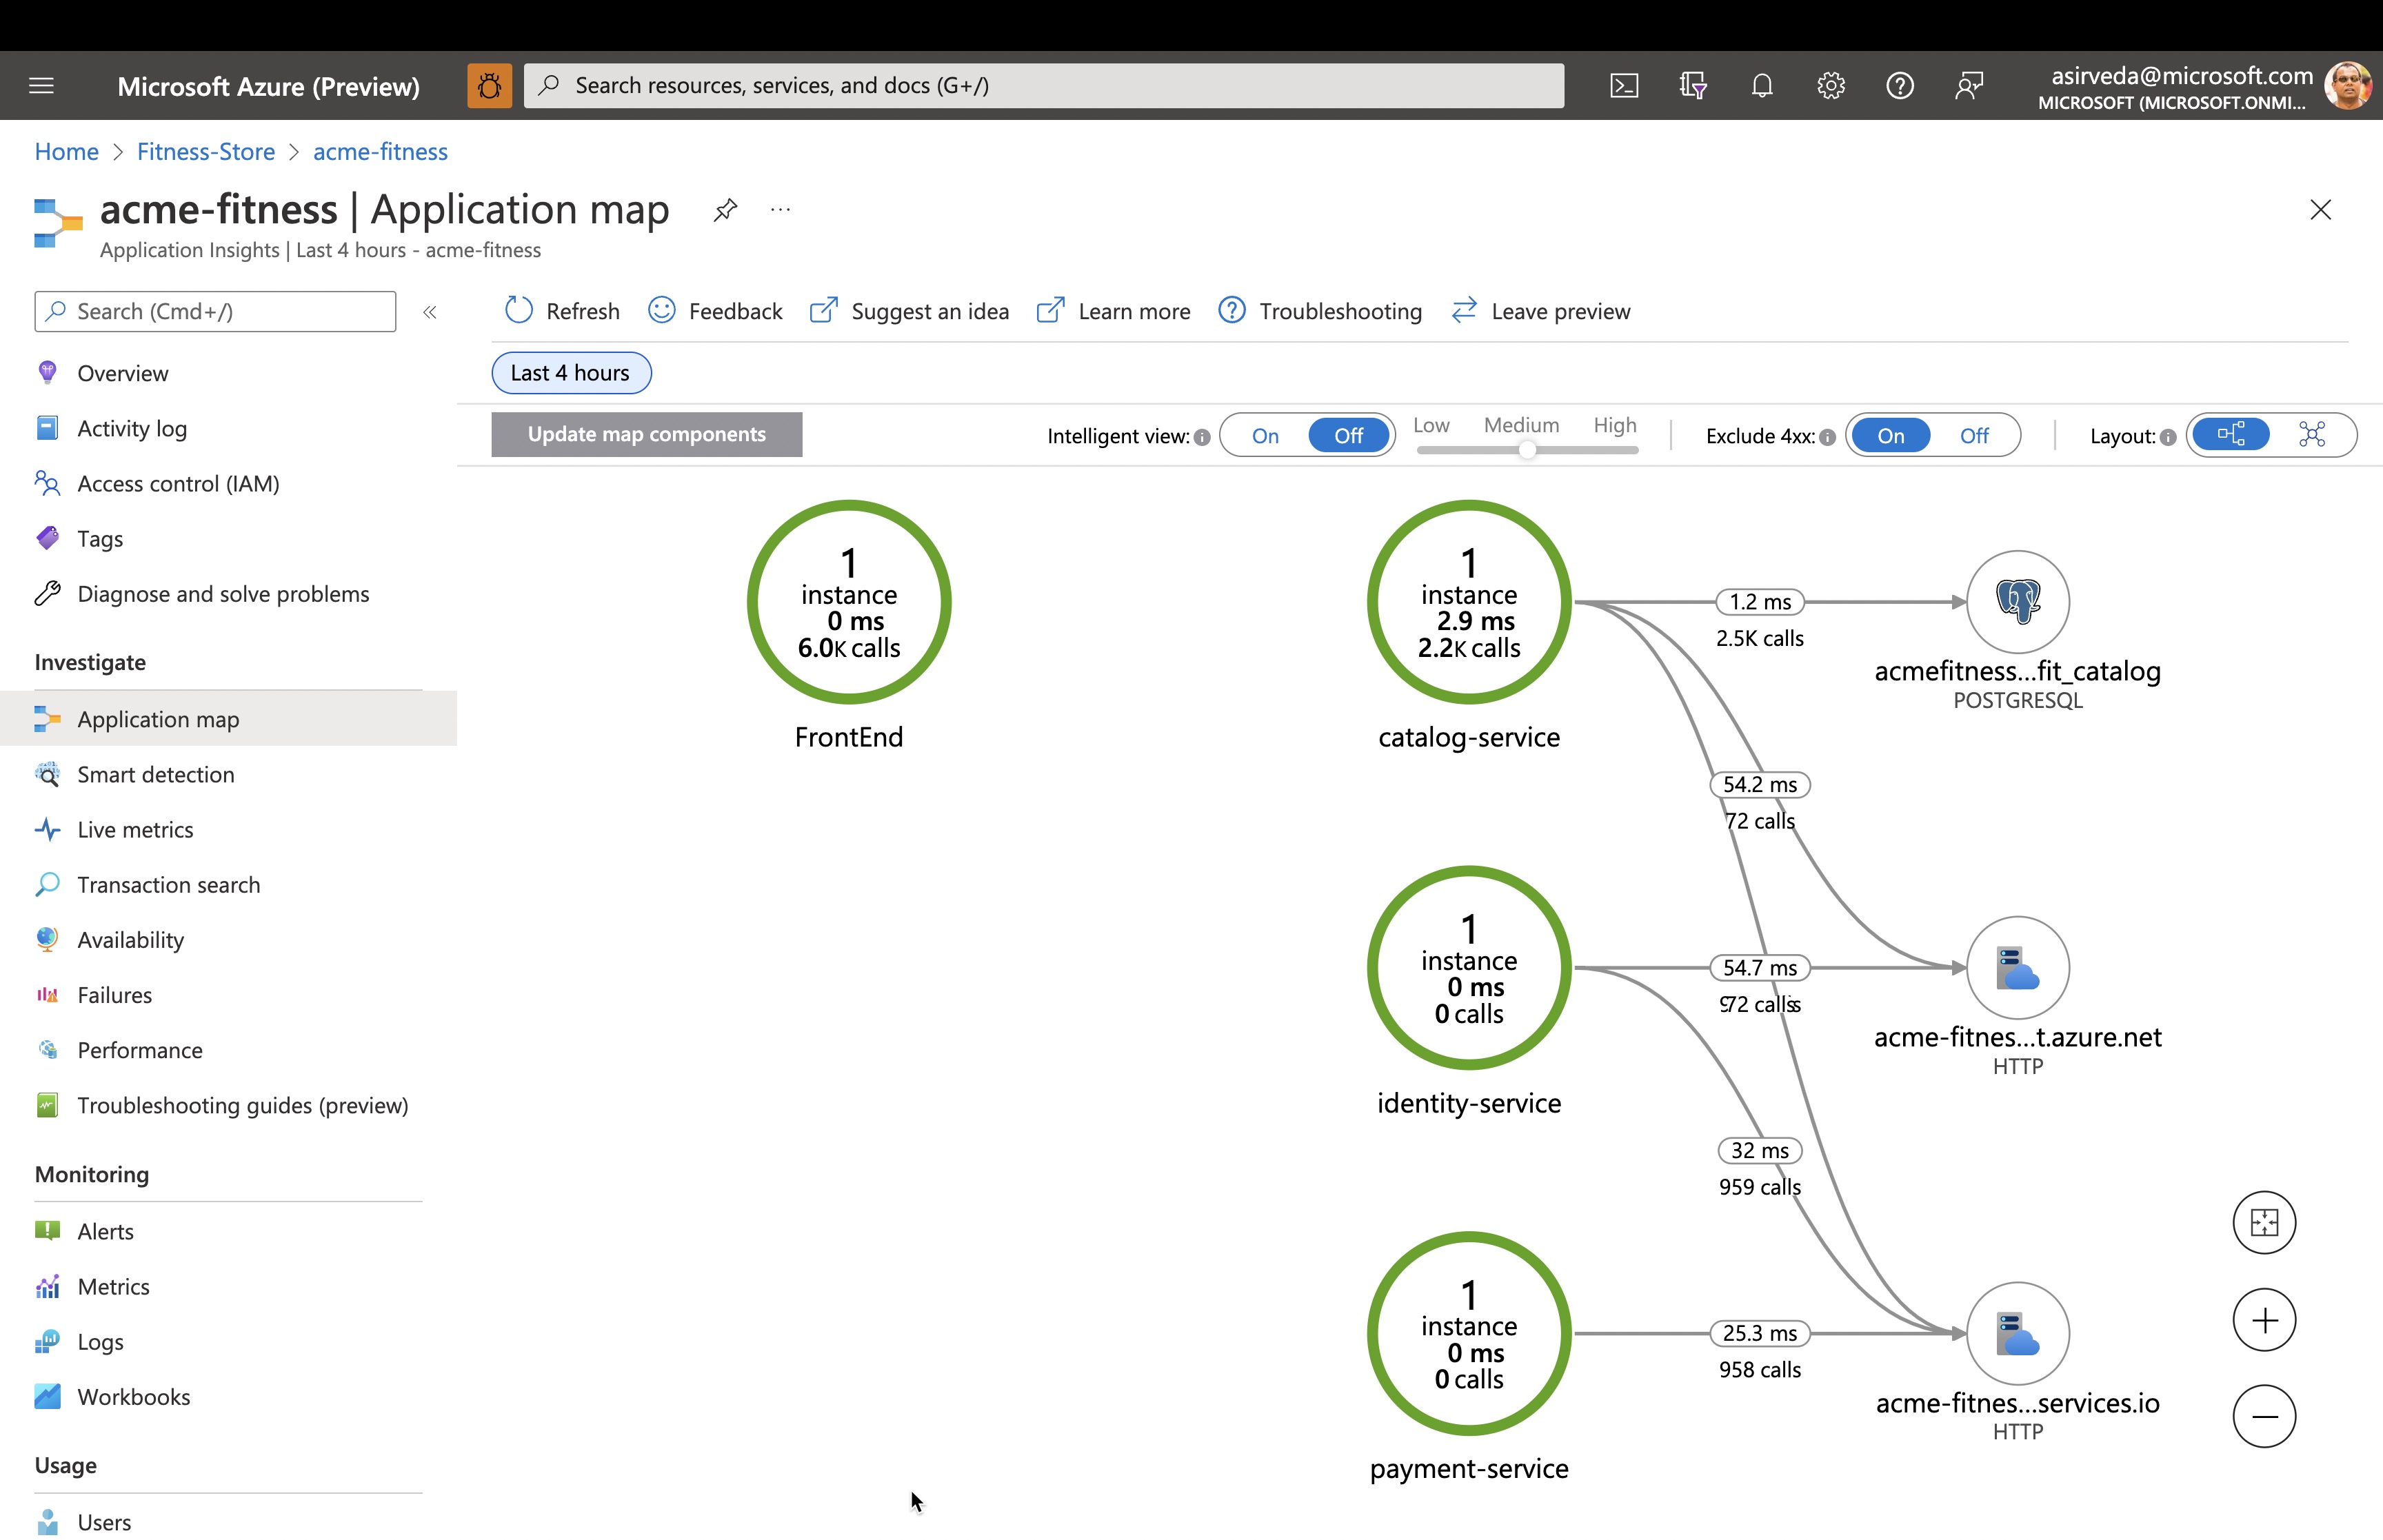This screenshot has width=2383, height=1540.
Task: Pin the Application map blade
Action: point(725,210)
